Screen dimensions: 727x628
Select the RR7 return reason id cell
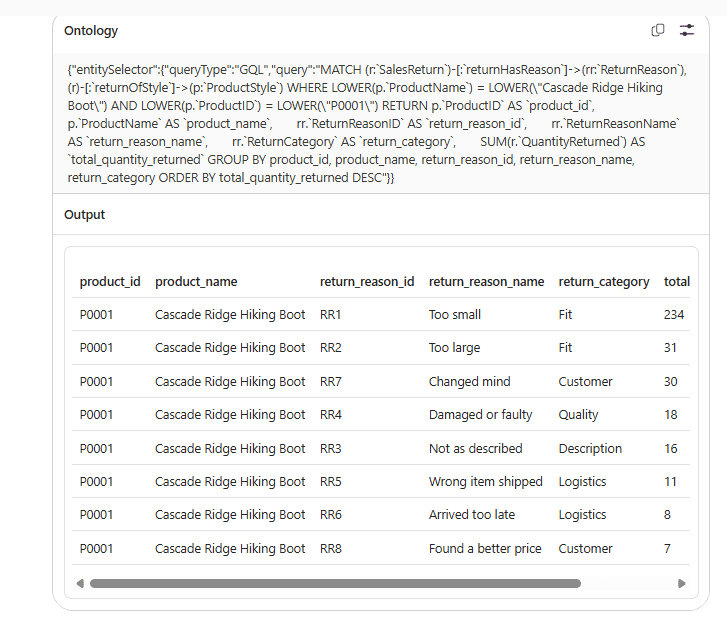click(x=331, y=381)
